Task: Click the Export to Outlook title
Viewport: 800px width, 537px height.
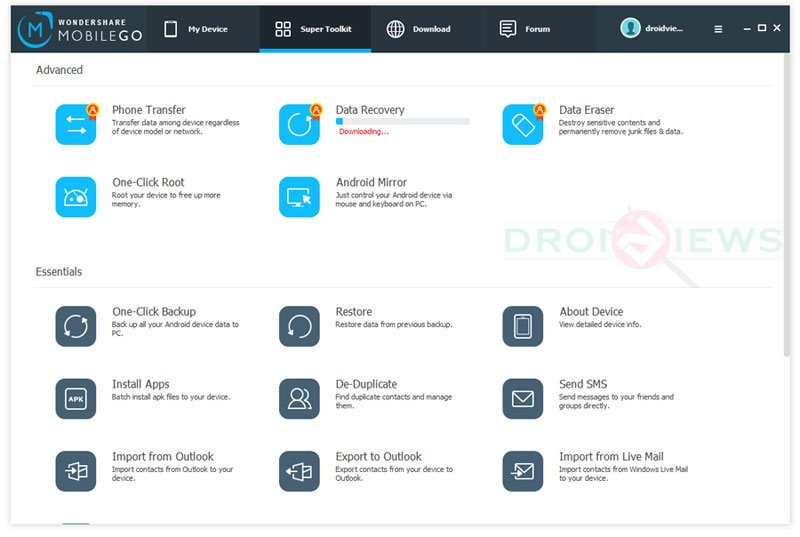Action: [x=378, y=456]
